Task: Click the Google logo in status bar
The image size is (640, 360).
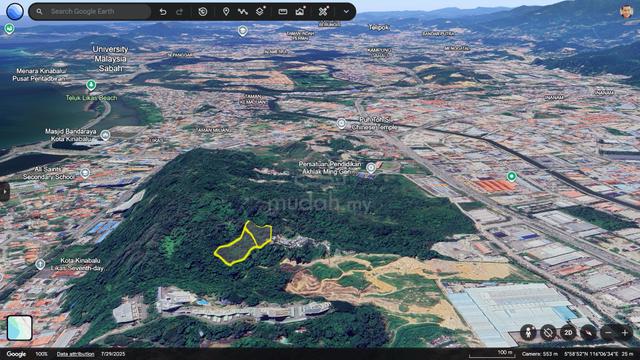Action: [x=16, y=354]
